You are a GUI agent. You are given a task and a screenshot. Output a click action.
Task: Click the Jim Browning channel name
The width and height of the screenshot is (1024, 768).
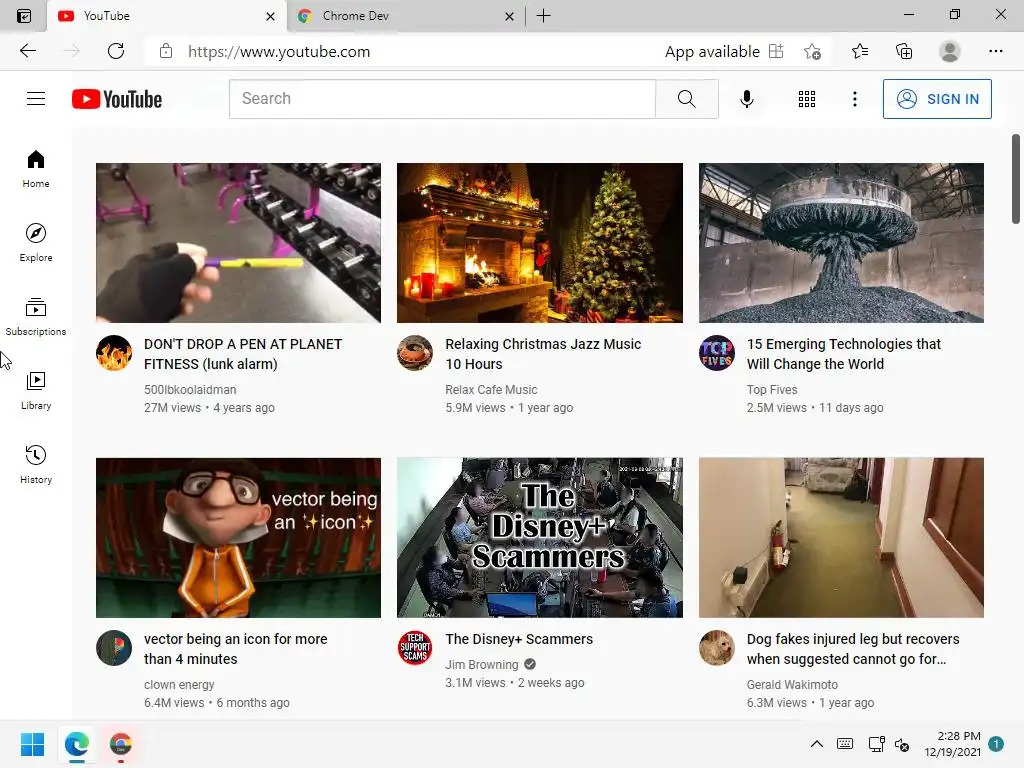tap(482, 665)
